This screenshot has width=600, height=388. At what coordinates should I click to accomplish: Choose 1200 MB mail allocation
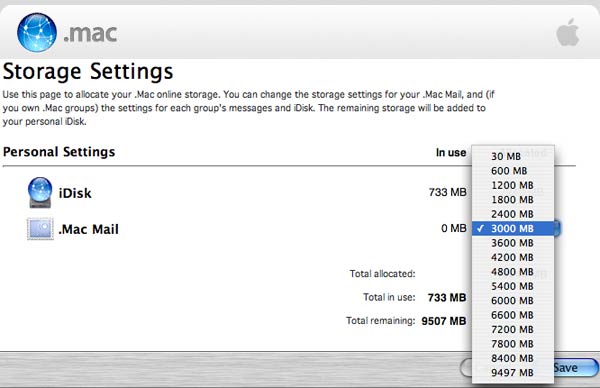pyautogui.click(x=513, y=185)
